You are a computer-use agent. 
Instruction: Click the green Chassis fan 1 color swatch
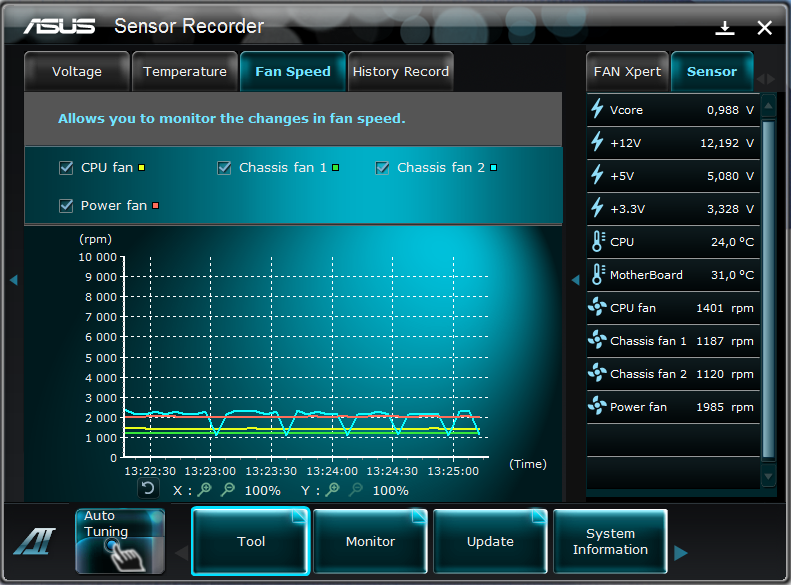tap(335, 167)
